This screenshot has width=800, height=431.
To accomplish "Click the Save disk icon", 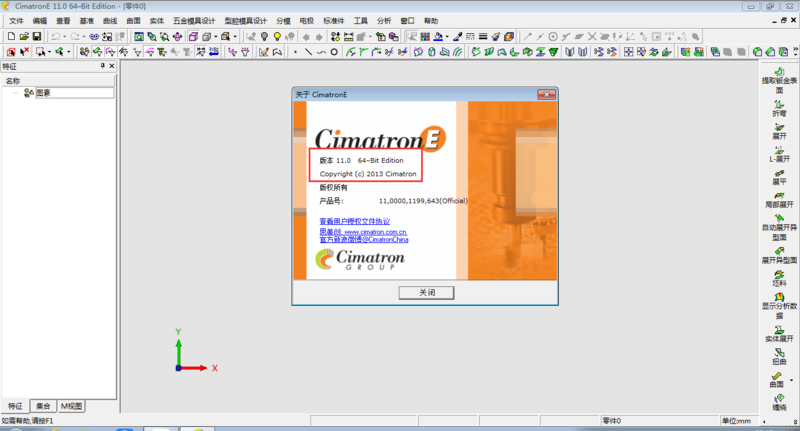I will click(x=37, y=37).
